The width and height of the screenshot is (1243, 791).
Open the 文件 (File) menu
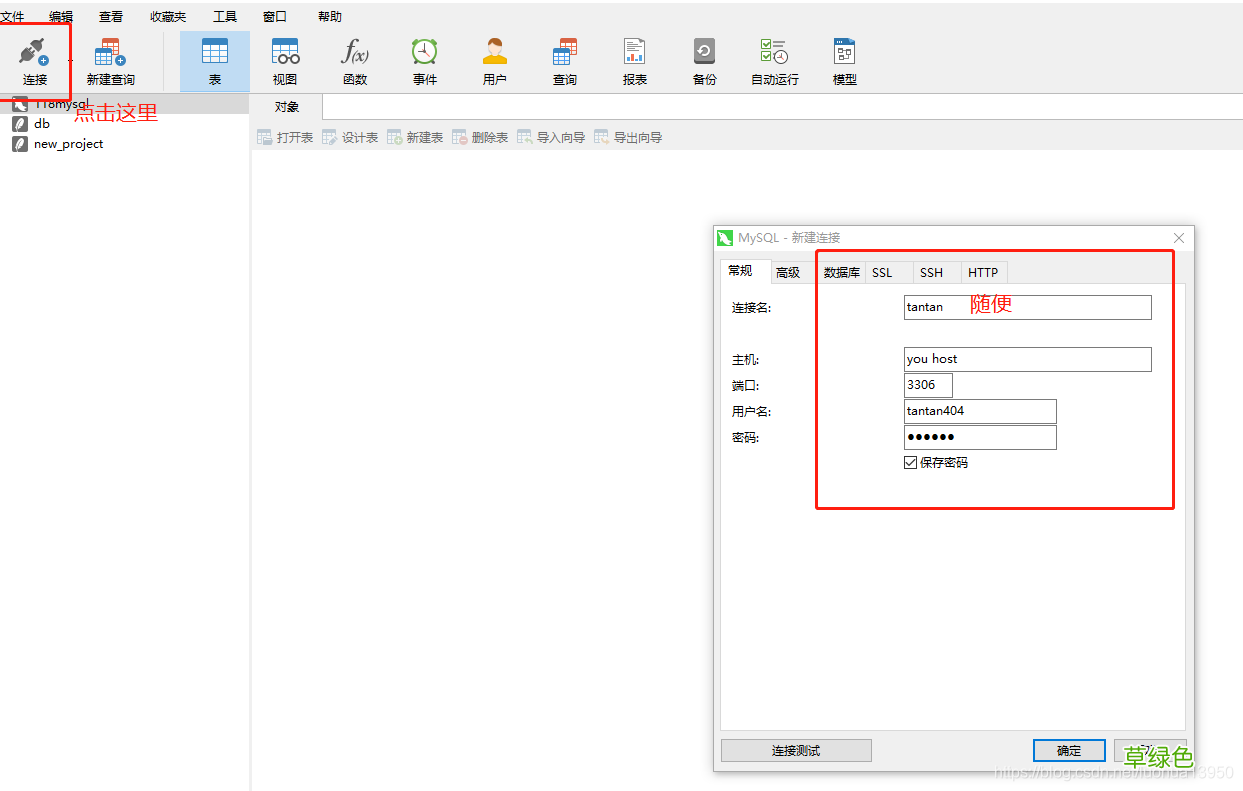(13, 16)
